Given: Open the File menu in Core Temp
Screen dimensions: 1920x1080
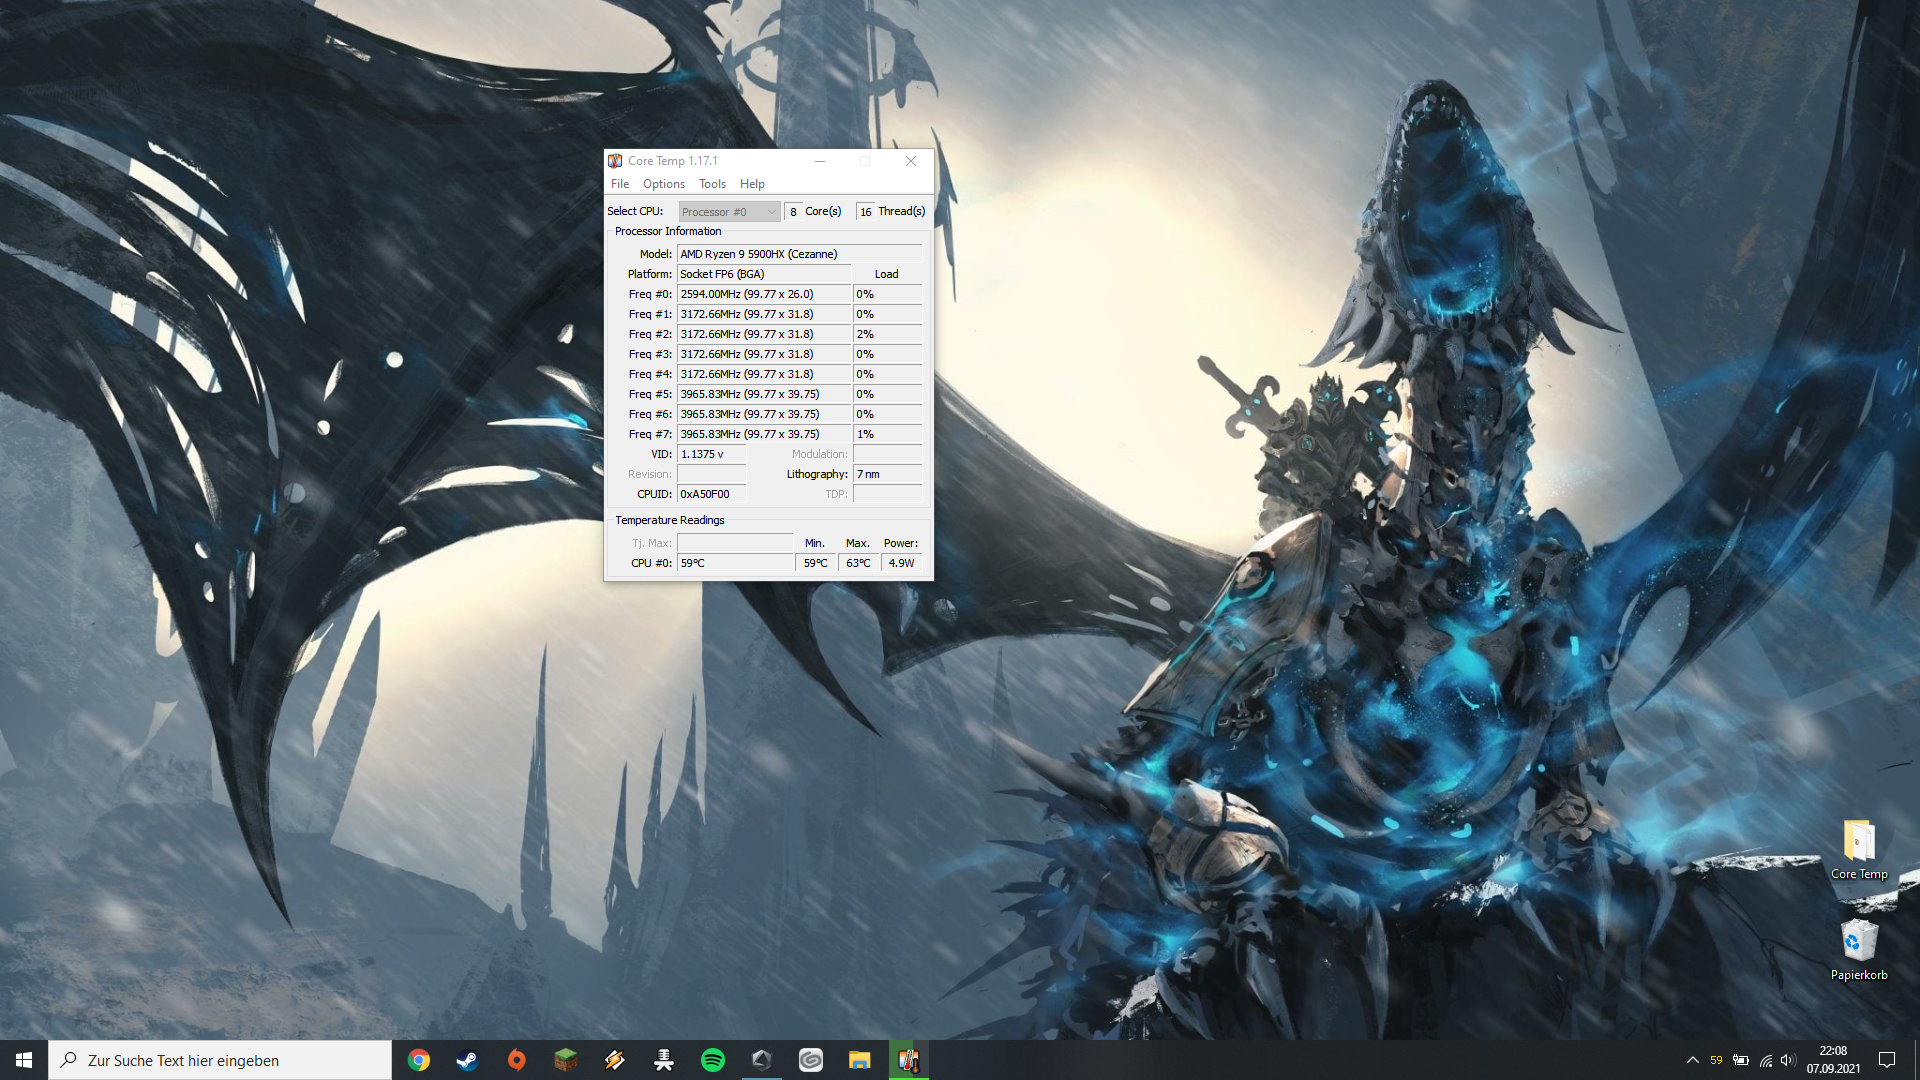Looking at the screenshot, I should click(620, 184).
